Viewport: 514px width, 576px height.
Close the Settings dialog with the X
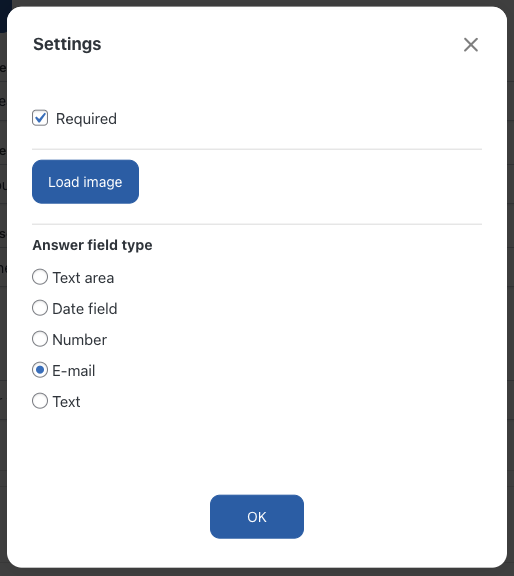[471, 45]
